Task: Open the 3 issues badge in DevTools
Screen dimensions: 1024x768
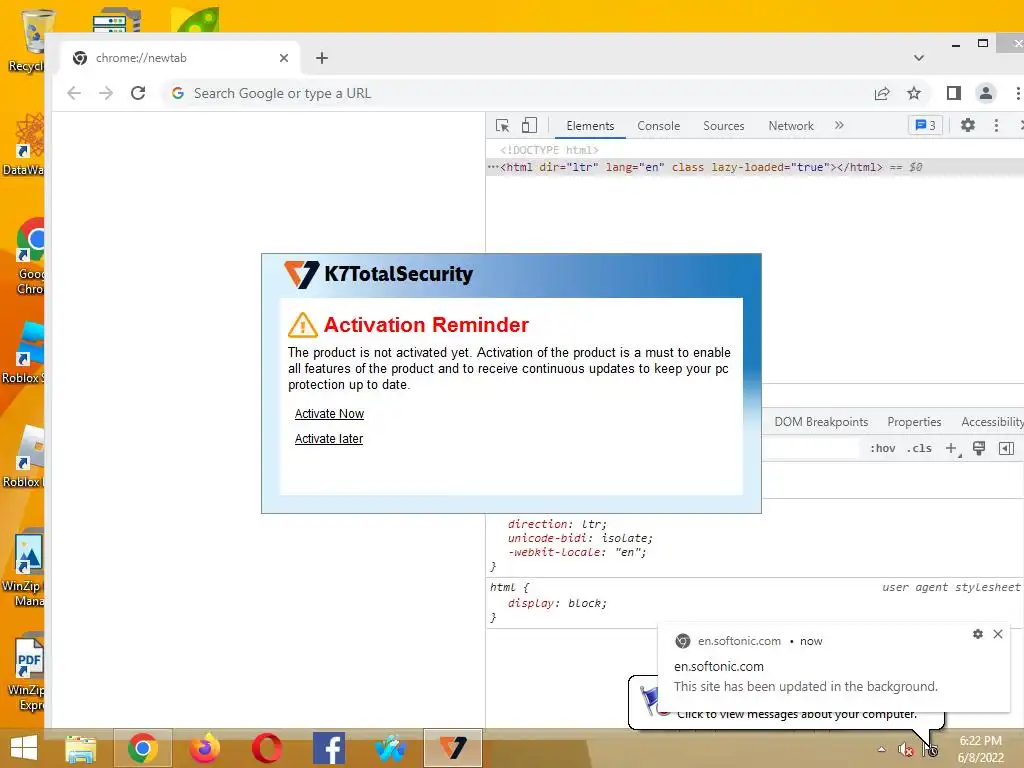Action: [x=925, y=125]
